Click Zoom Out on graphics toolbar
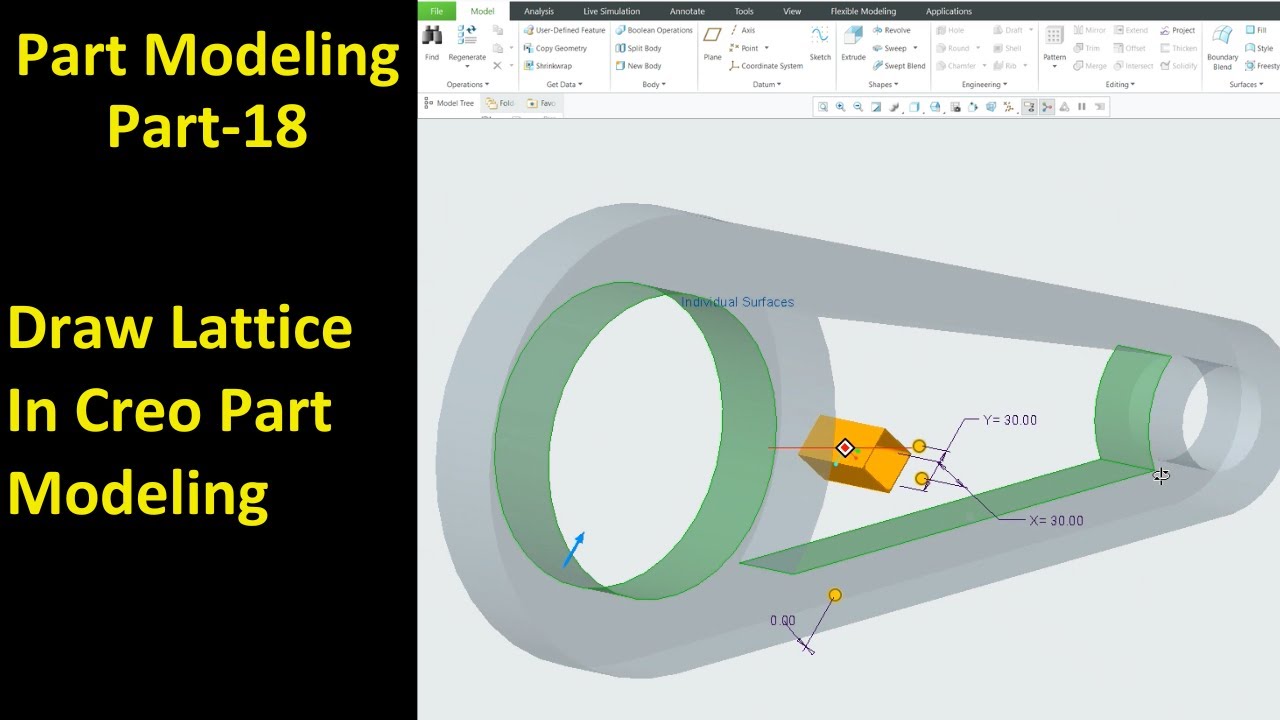1280x720 pixels. coord(858,107)
